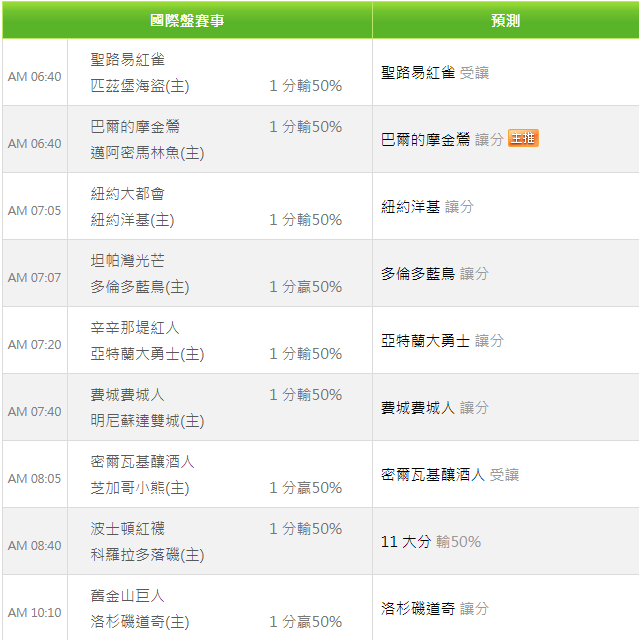Select team 芝加哥小熊(主)
This screenshot has height=640, width=639.
(x=140, y=488)
